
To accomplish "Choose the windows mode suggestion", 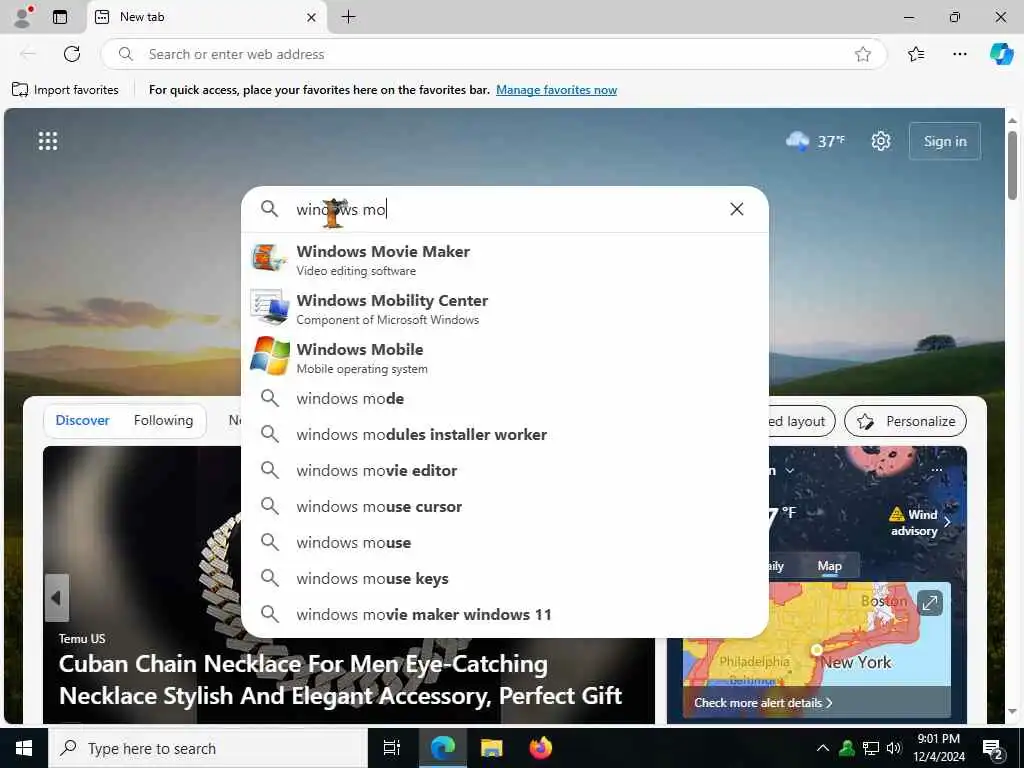I will pos(505,398).
